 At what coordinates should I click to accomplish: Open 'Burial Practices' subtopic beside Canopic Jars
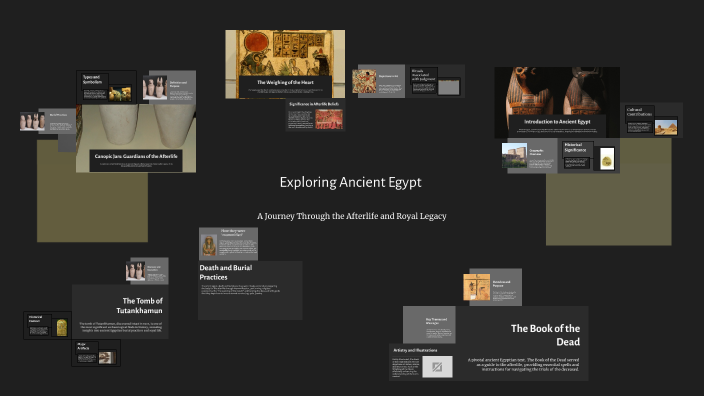48,121
